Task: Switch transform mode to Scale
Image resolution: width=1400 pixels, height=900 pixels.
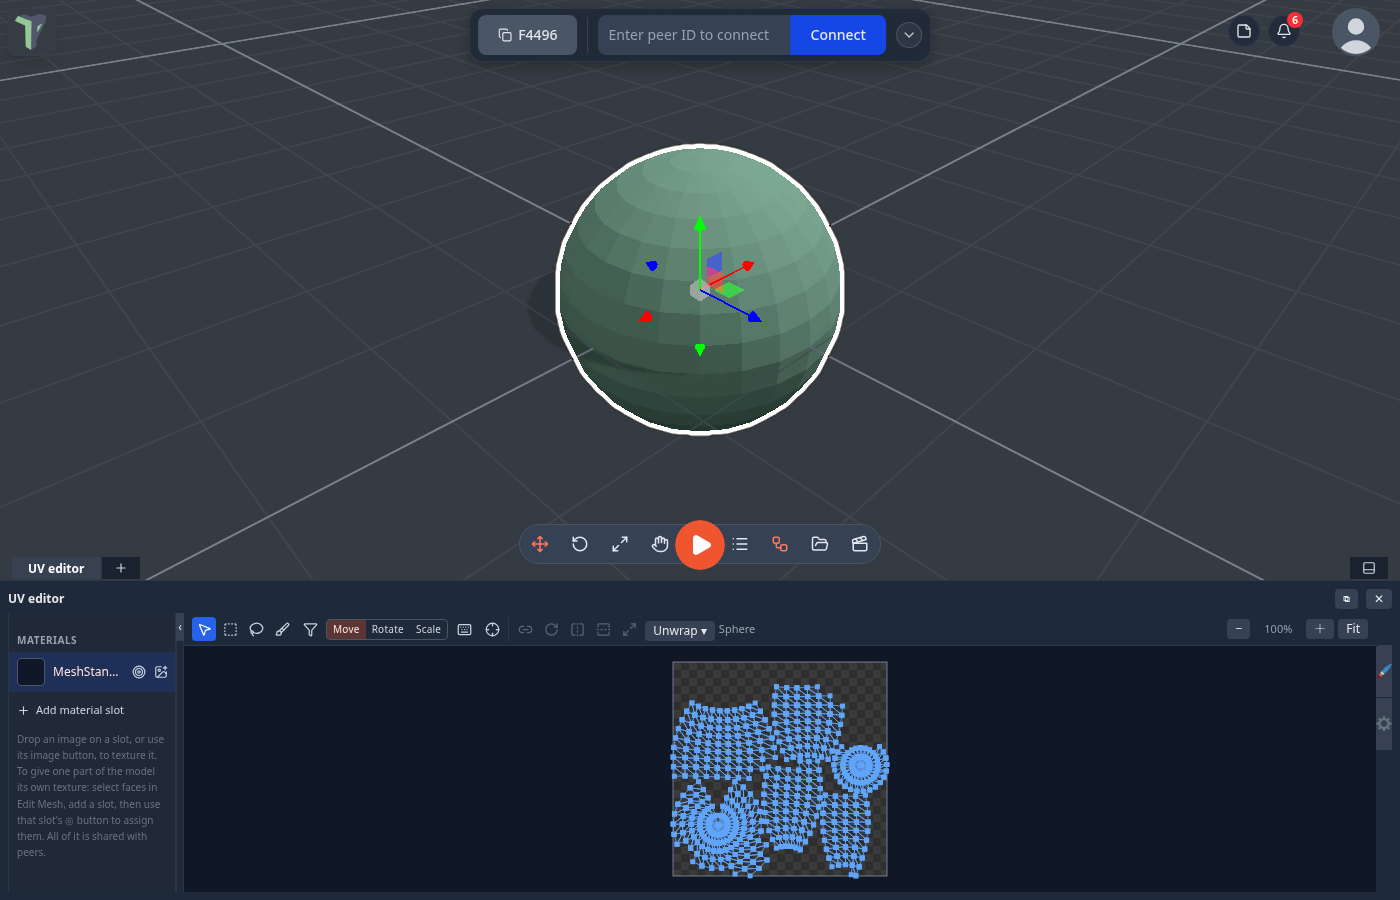Action: pyautogui.click(x=428, y=629)
